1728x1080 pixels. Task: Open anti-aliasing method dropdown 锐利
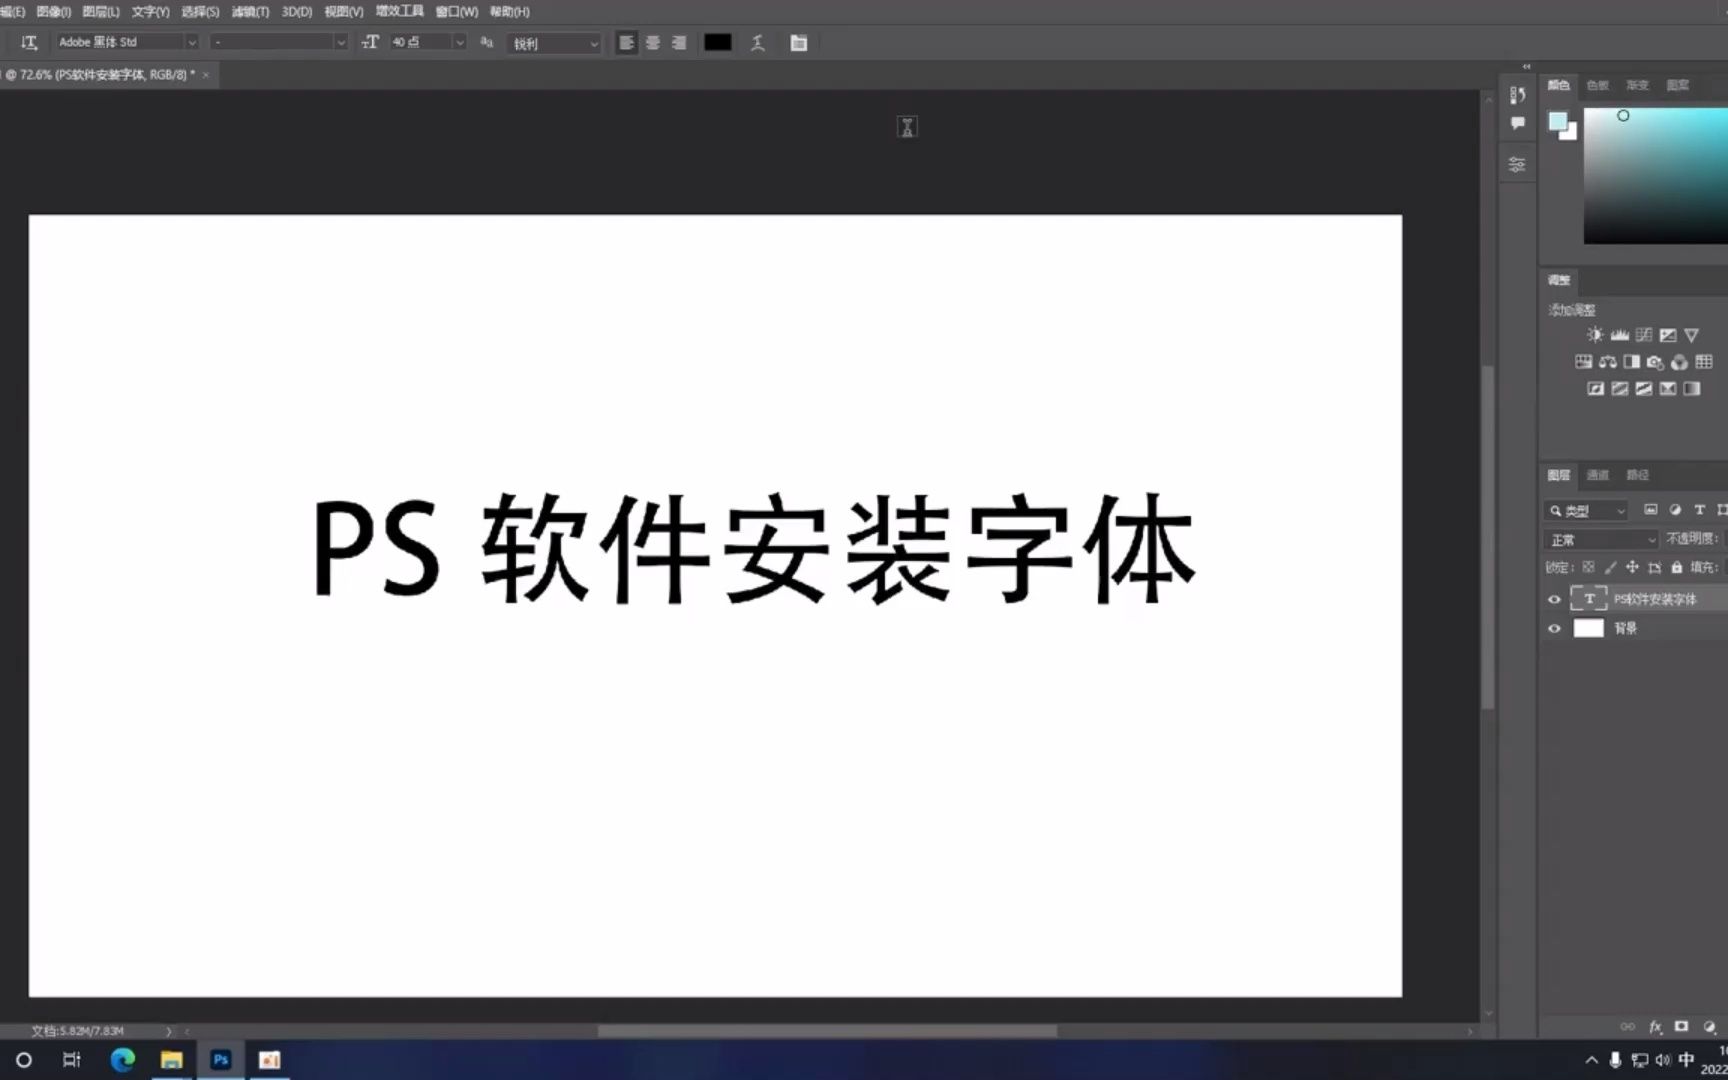pos(555,43)
